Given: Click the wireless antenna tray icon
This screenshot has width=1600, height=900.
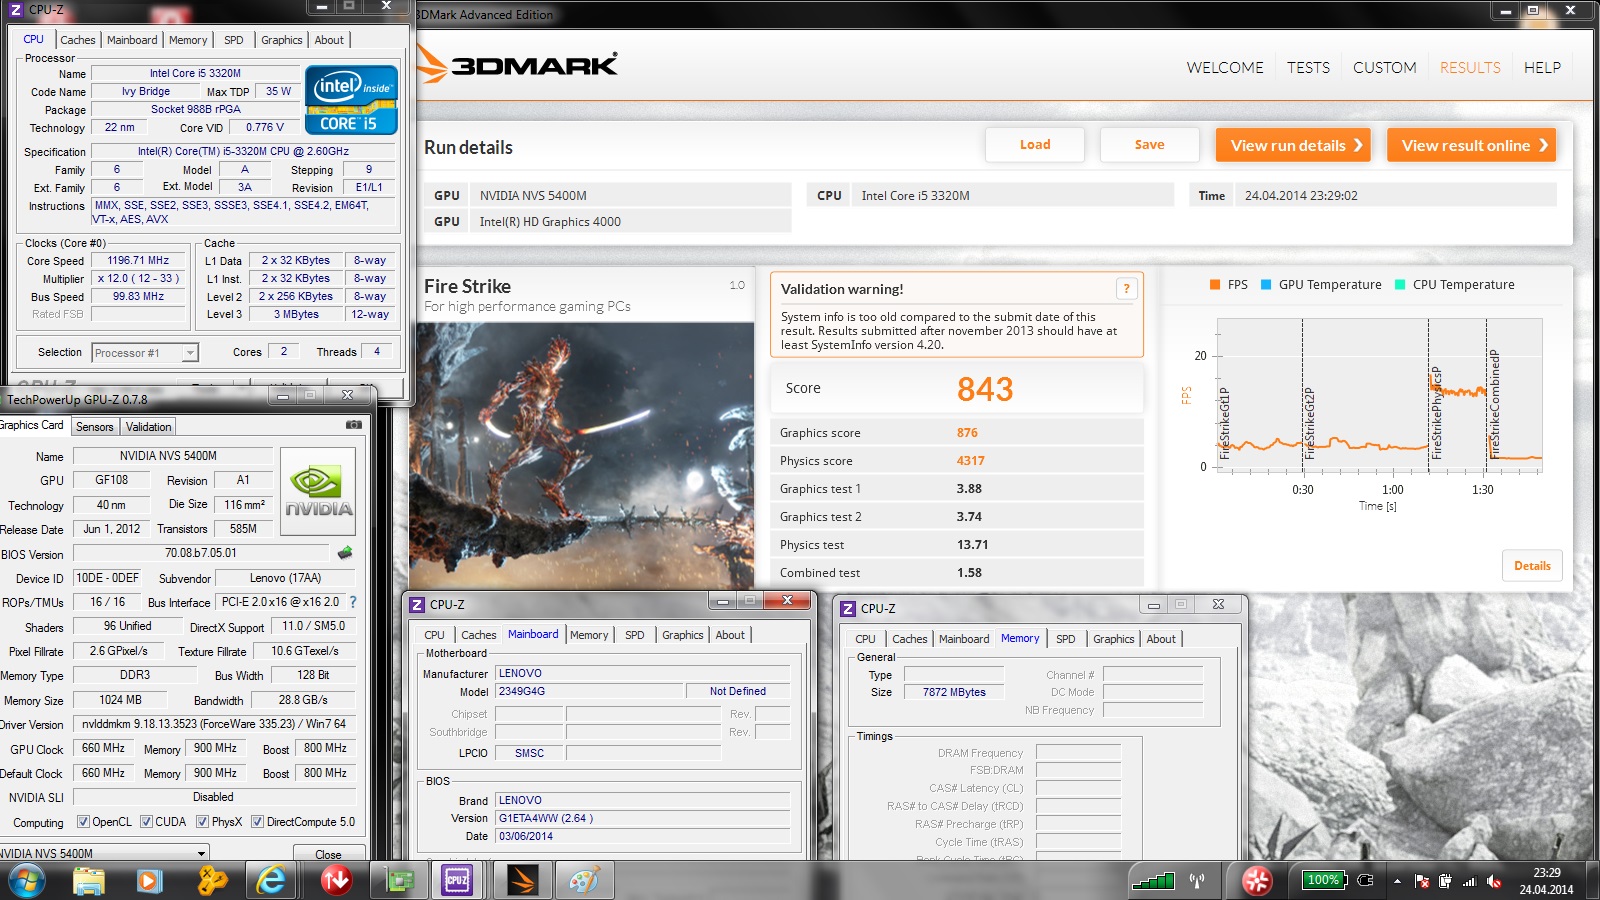Looking at the screenshot, I should point(1197,881).
